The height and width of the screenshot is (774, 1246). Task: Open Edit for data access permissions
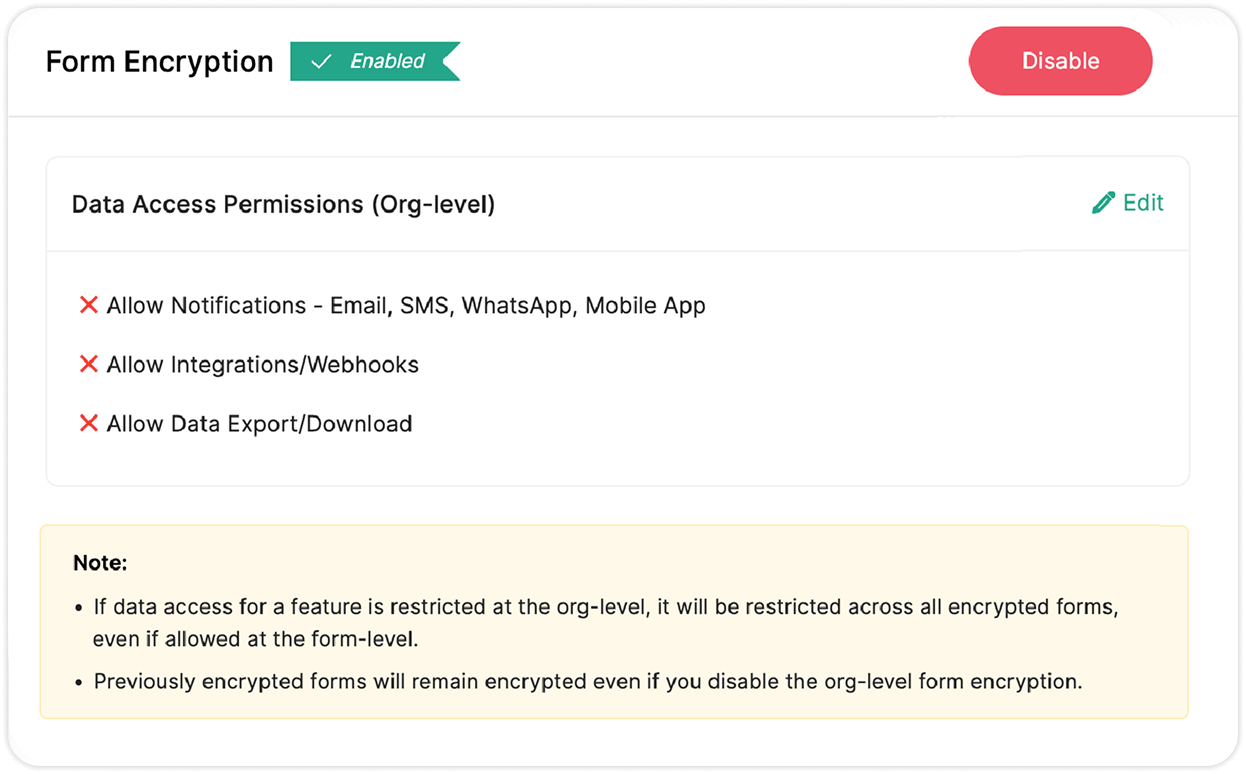(x=1128, y=203)
